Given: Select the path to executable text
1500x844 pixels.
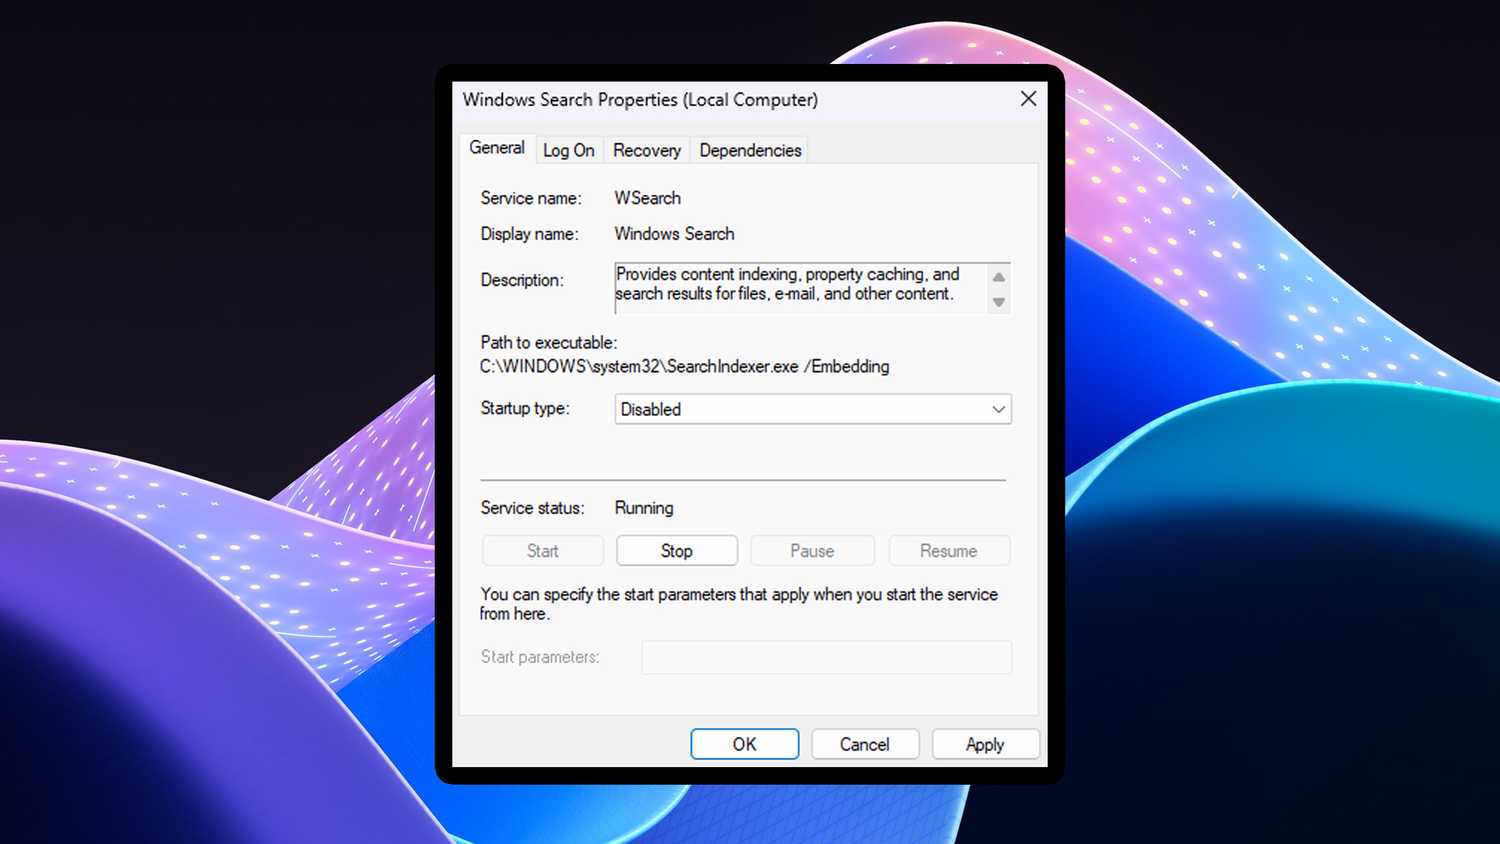Looking at the screenshot, I should pyautogui.click(x=684, y=366).
